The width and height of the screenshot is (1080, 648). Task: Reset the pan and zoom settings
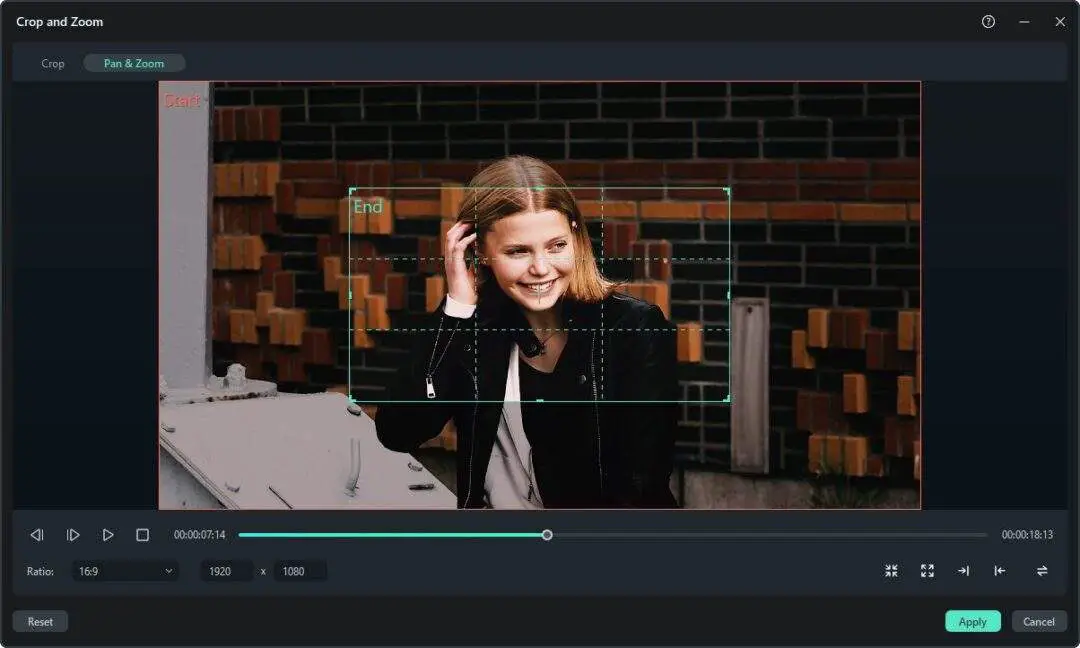click(40, 621)
